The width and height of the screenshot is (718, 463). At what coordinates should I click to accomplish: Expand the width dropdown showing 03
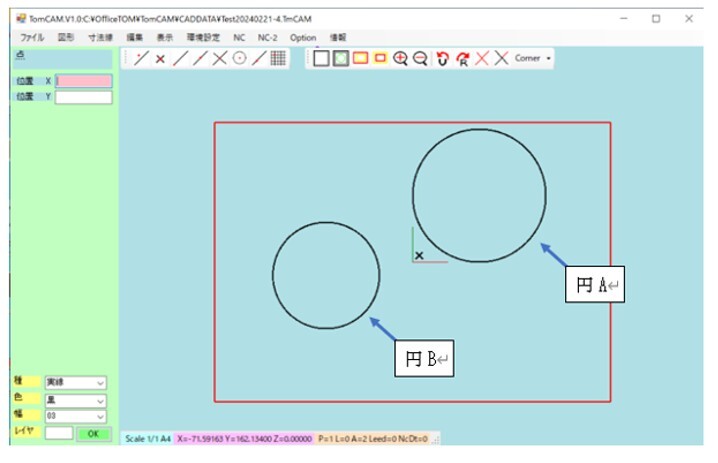[76, 417]
